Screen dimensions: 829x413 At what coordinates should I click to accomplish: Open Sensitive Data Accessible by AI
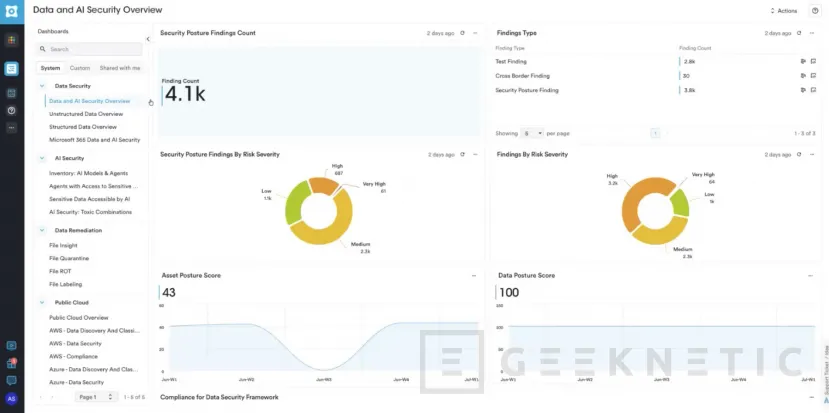pyautogui.click(x=89, y=199)
